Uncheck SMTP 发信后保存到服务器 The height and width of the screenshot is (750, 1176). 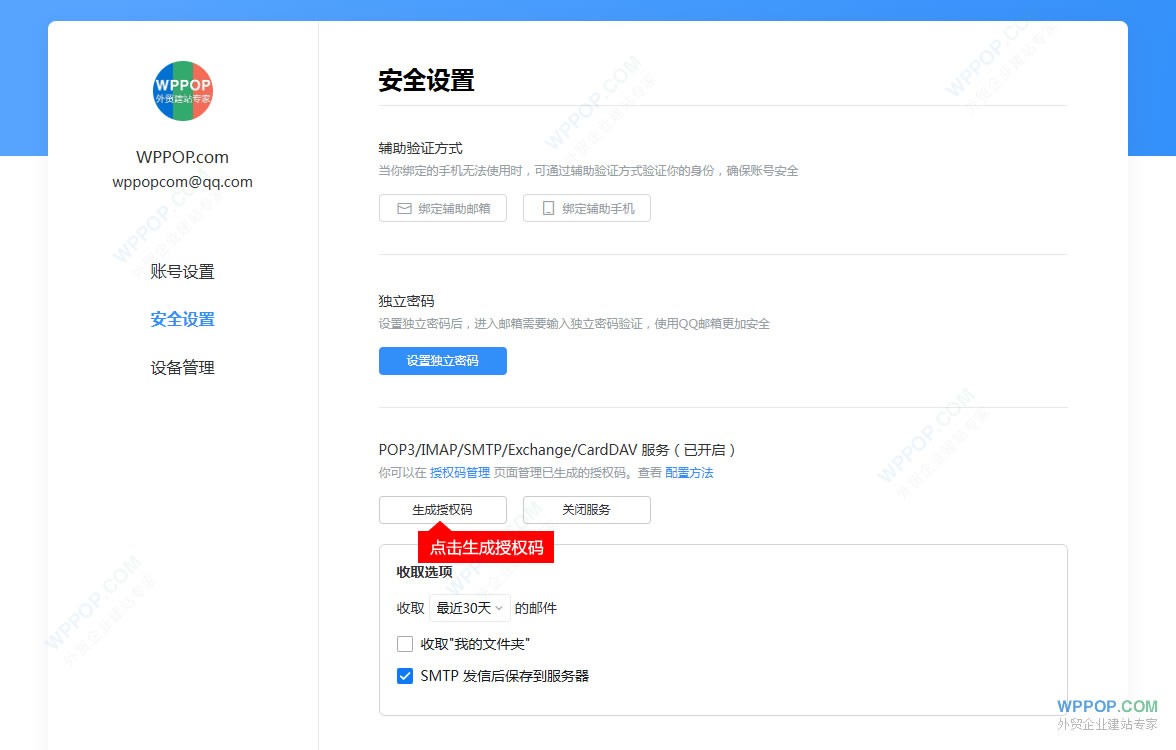(x=404, y=675)
